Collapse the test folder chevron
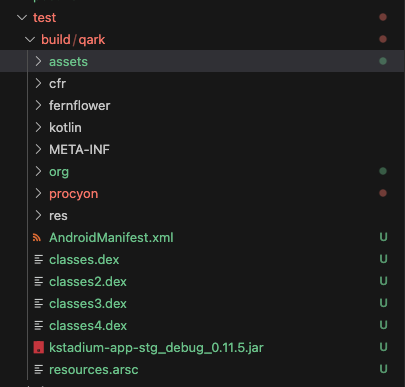This screenshot has height=387, width=405. pyautogui.click(x=22, y=17)
